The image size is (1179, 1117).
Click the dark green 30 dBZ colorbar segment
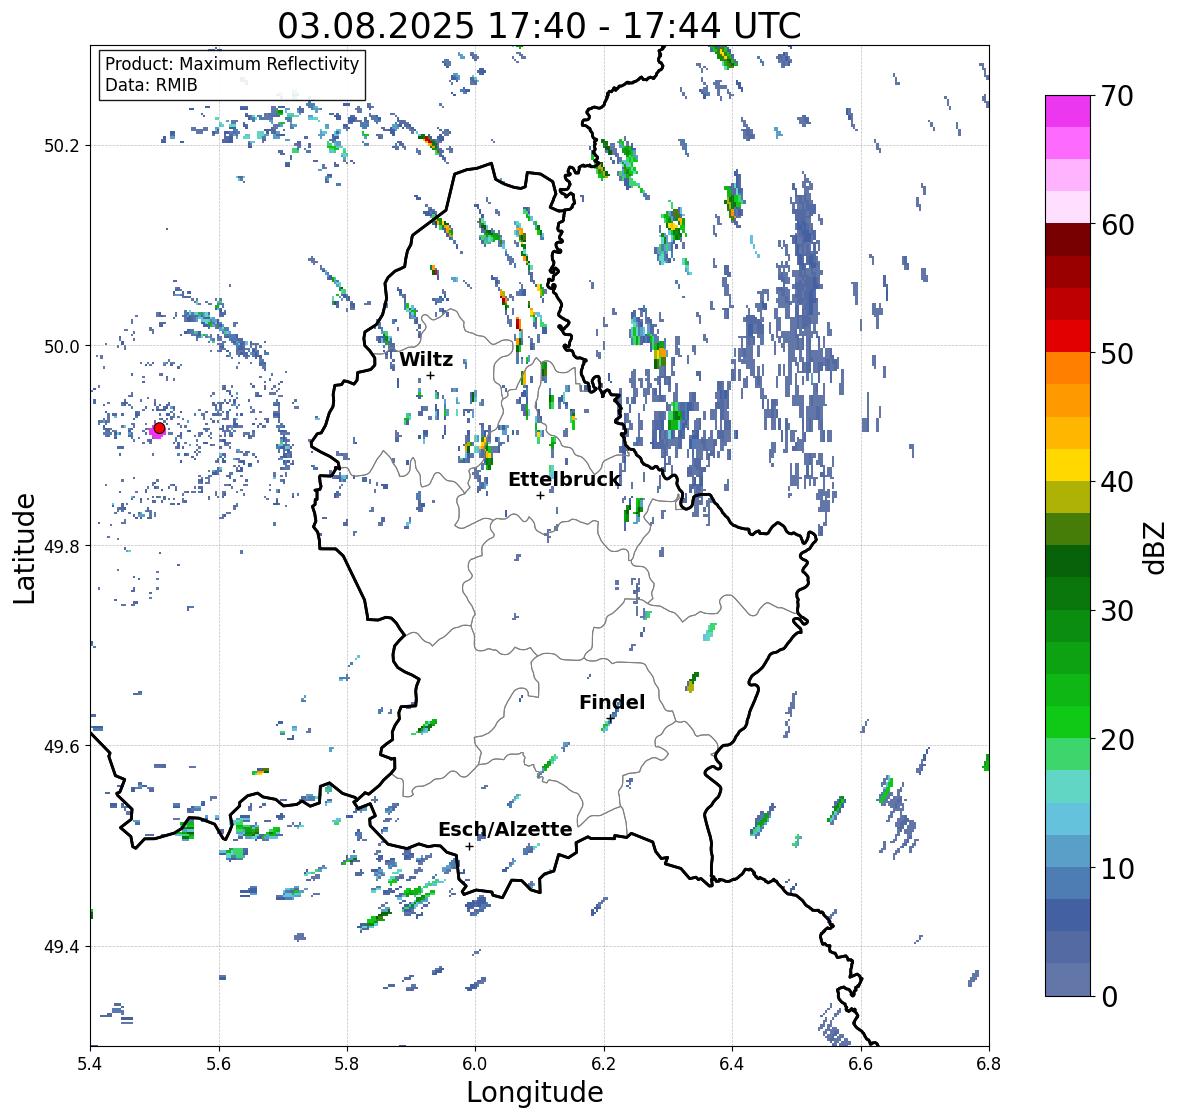[1068, 593]
